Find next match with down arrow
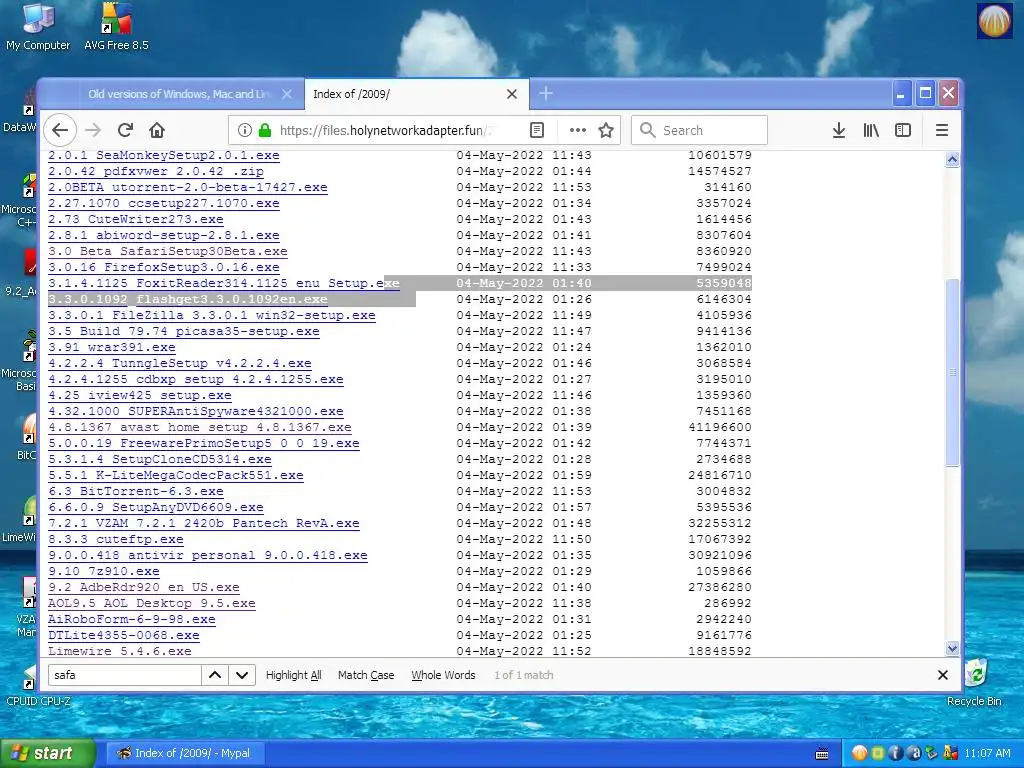1024x768 pixels. point(242,675)
